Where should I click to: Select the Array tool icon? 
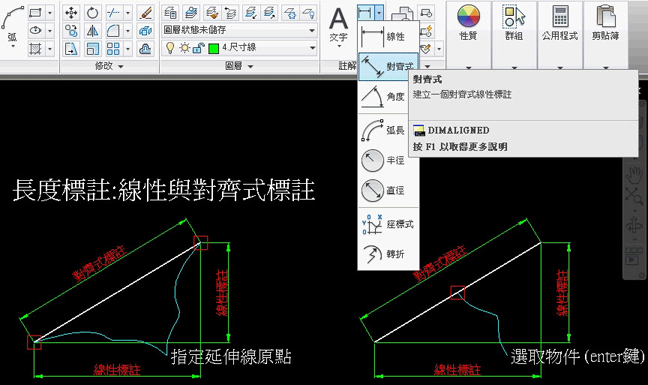click(x=113, y=49)
